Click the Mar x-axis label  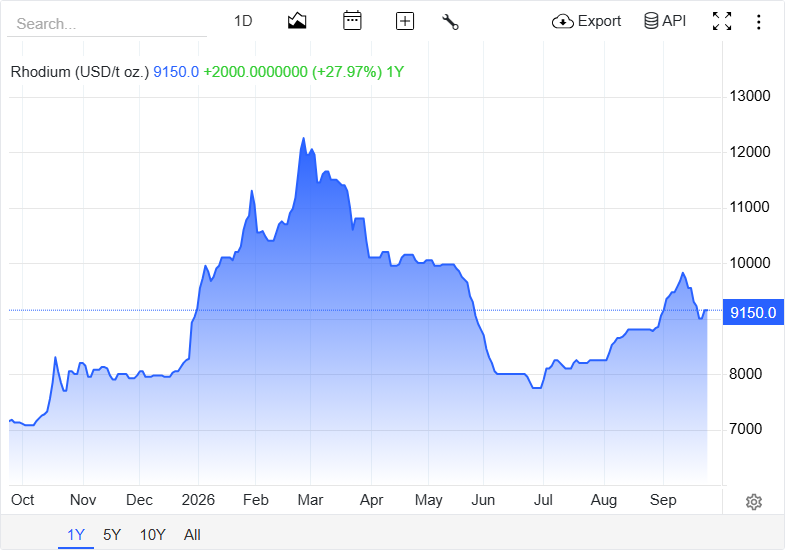click(310, 500)
